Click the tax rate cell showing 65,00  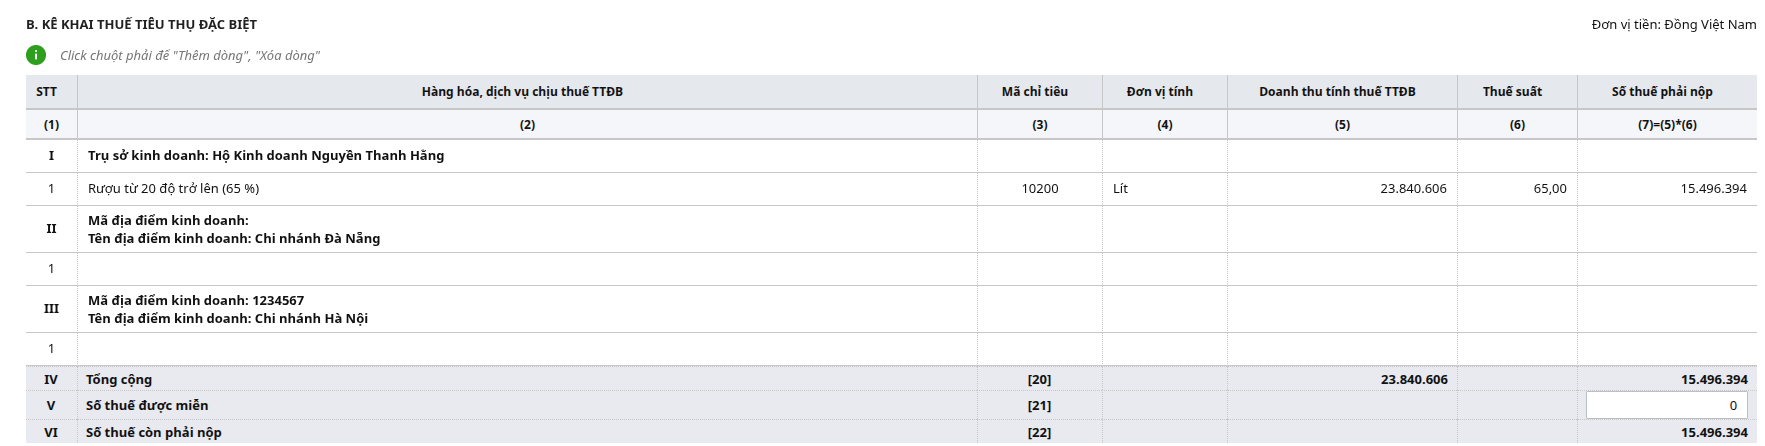pos(1516,189)
